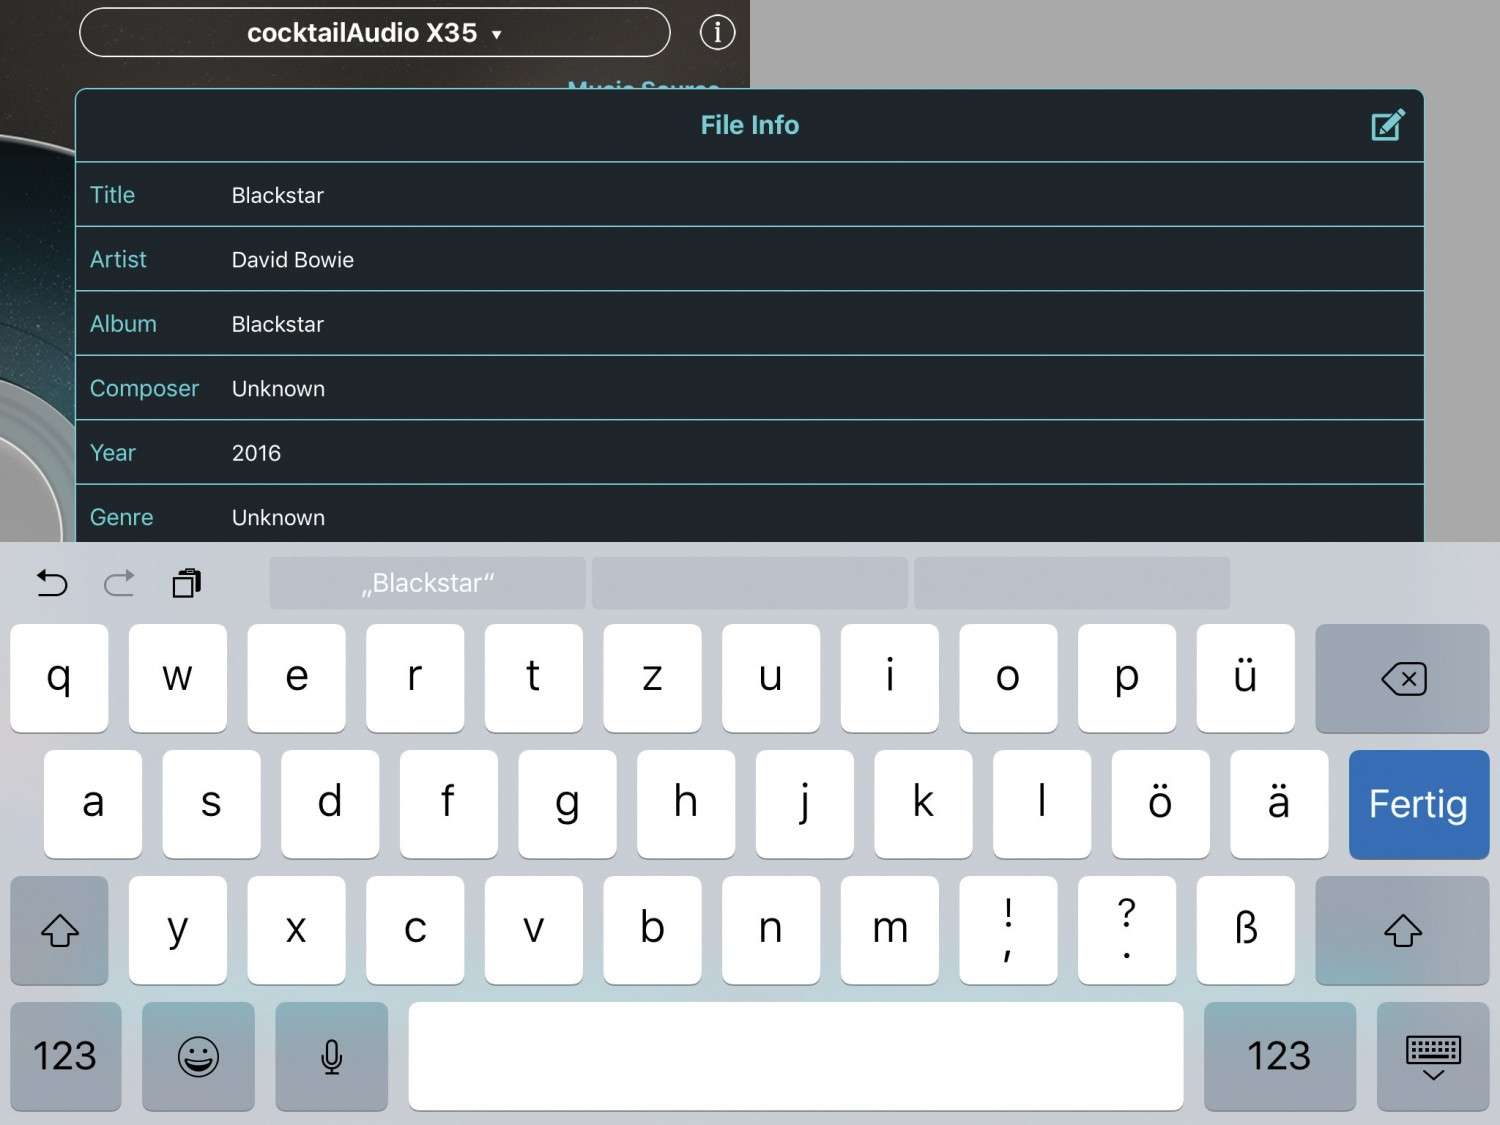The height and width of the screenshot is (1125, 1500).
Task: Select the Composer value Unknown
Action: [x=278, y=389]
